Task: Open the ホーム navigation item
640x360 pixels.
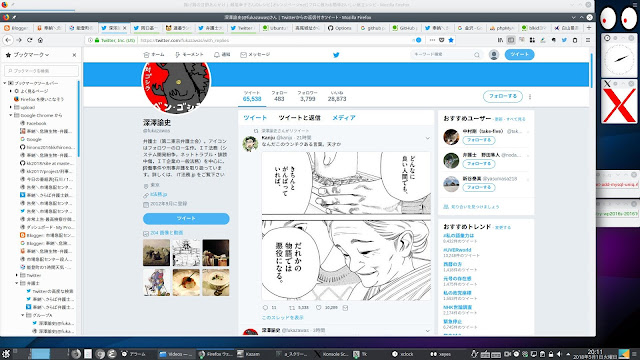Action: (x=154, y=55)
